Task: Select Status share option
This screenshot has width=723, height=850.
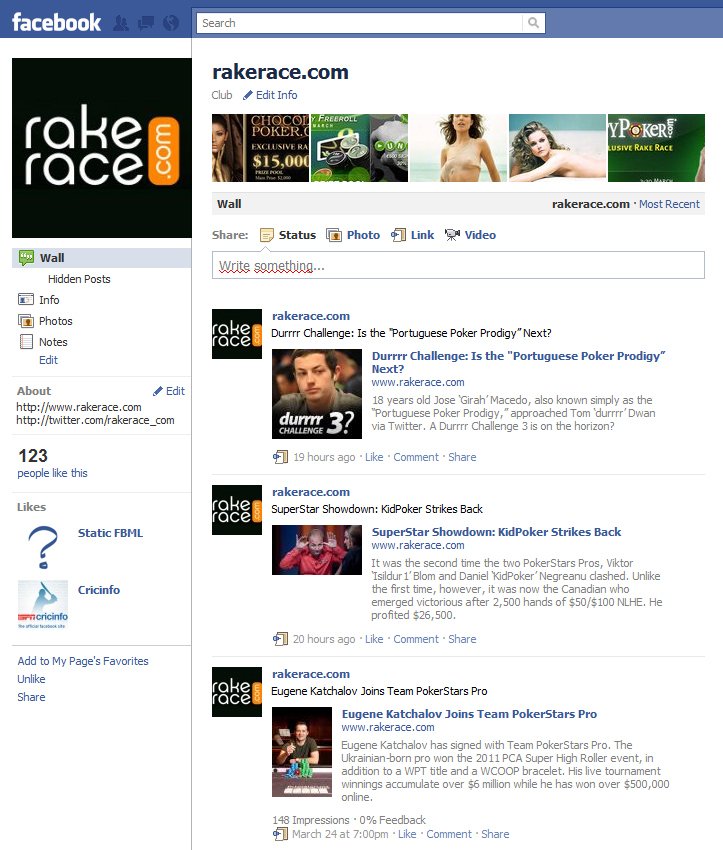Action: click(x=297, y=235)
